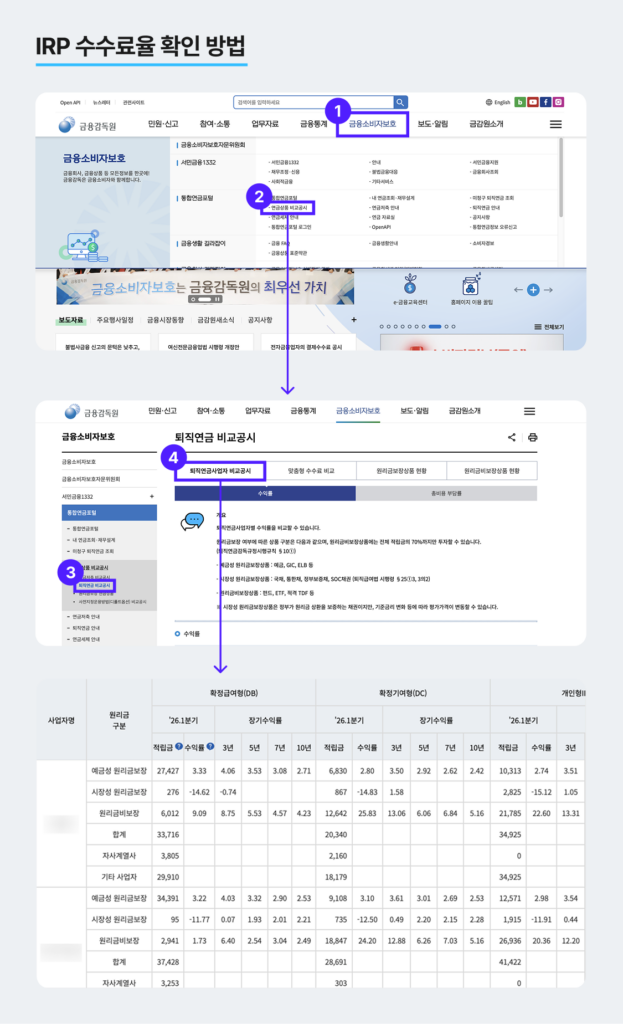Click the search magnifier button on home page
Image resolution: width=623 pixels, height=1024 pixels.
[x=400, y=102]
